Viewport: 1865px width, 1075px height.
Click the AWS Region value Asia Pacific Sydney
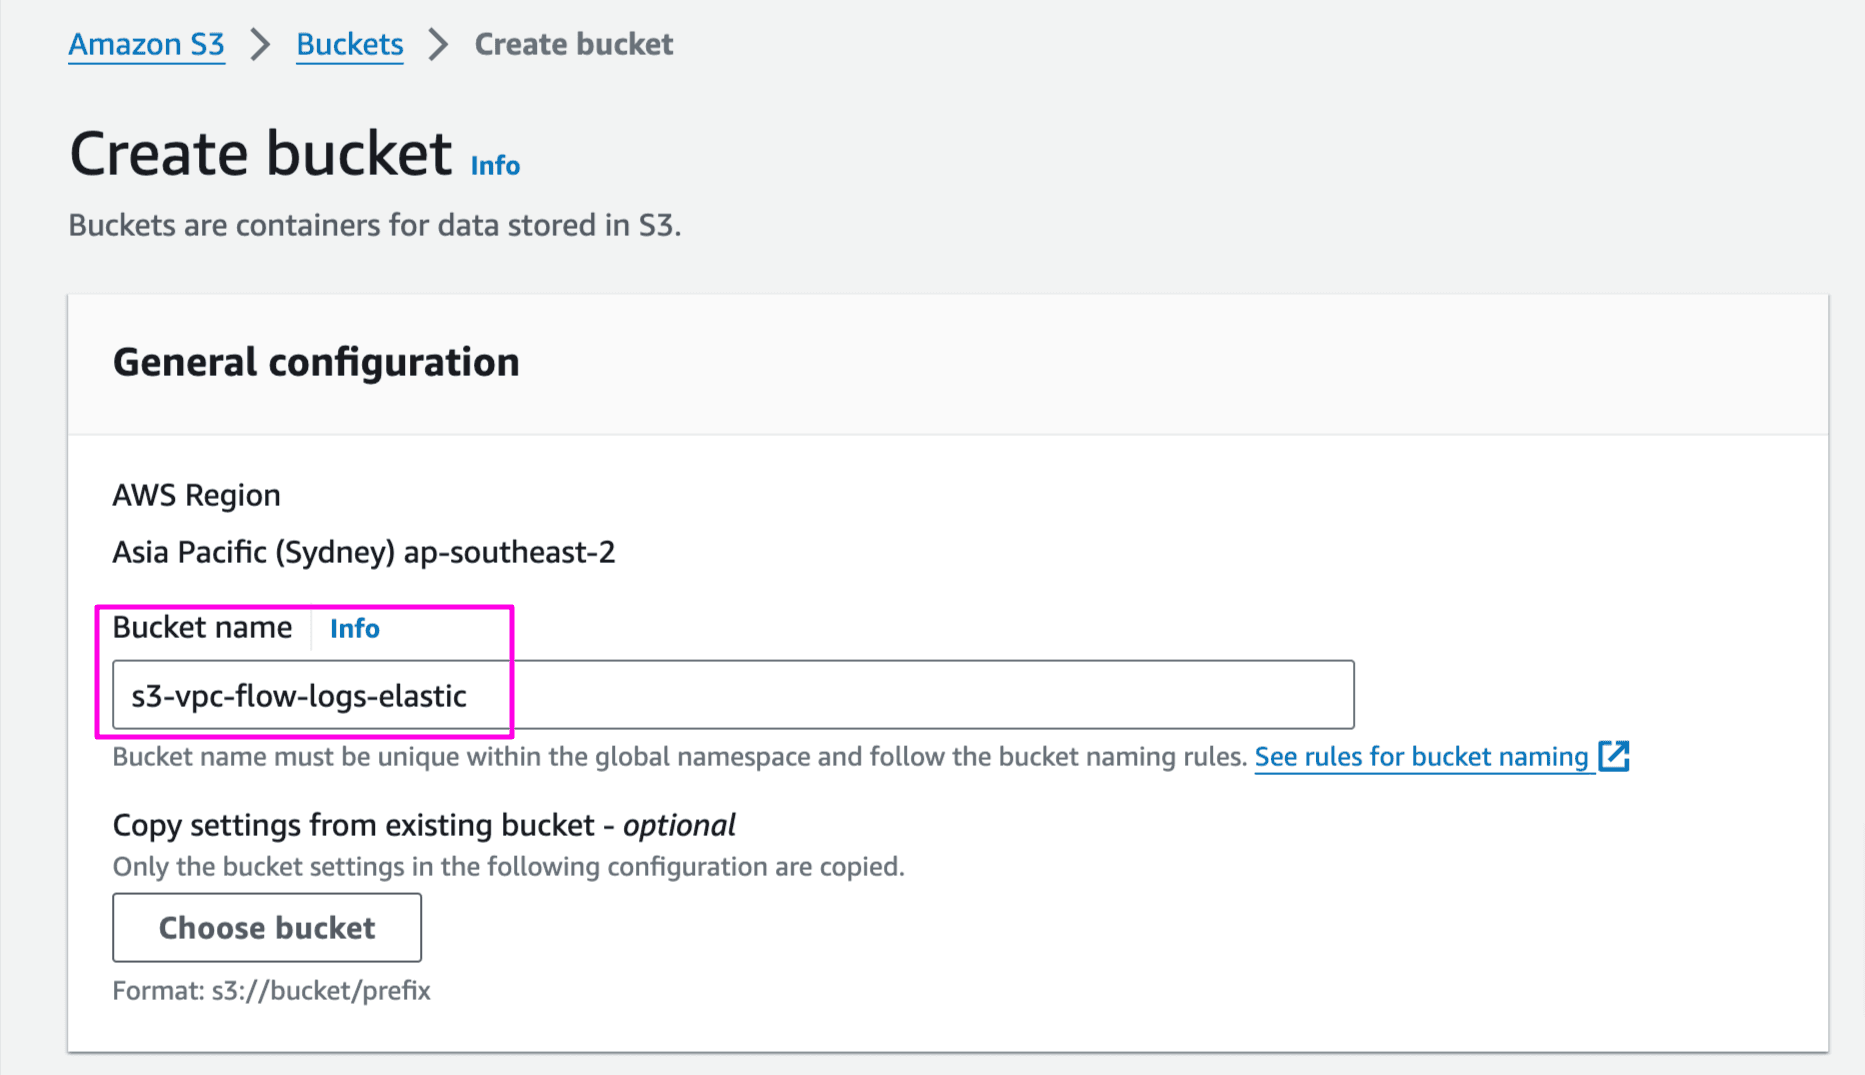(364, 551)
